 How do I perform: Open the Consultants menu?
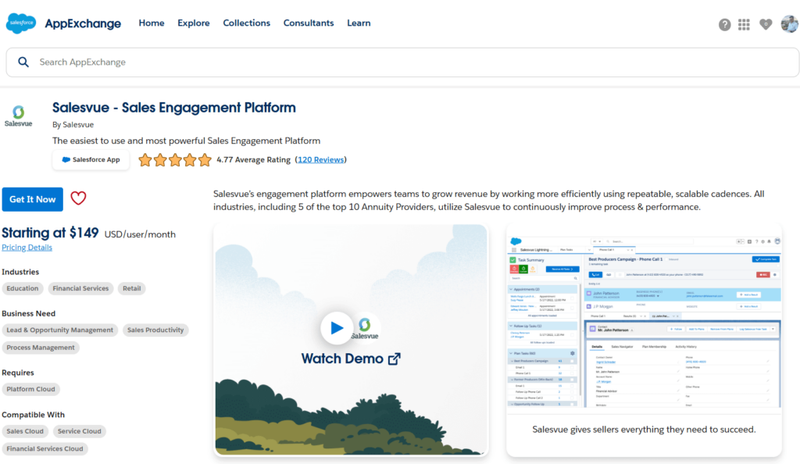(309, 23)
